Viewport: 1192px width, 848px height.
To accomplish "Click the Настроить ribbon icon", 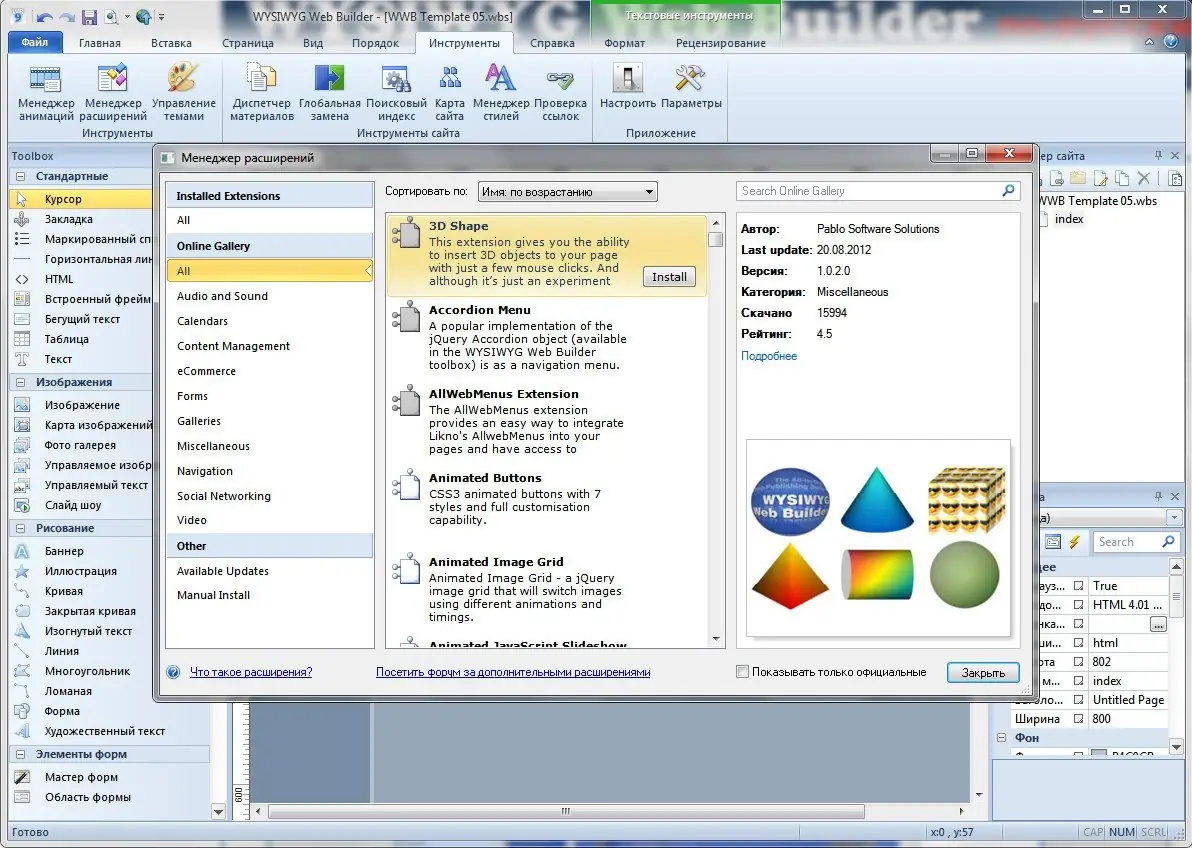I will [627, 87].
